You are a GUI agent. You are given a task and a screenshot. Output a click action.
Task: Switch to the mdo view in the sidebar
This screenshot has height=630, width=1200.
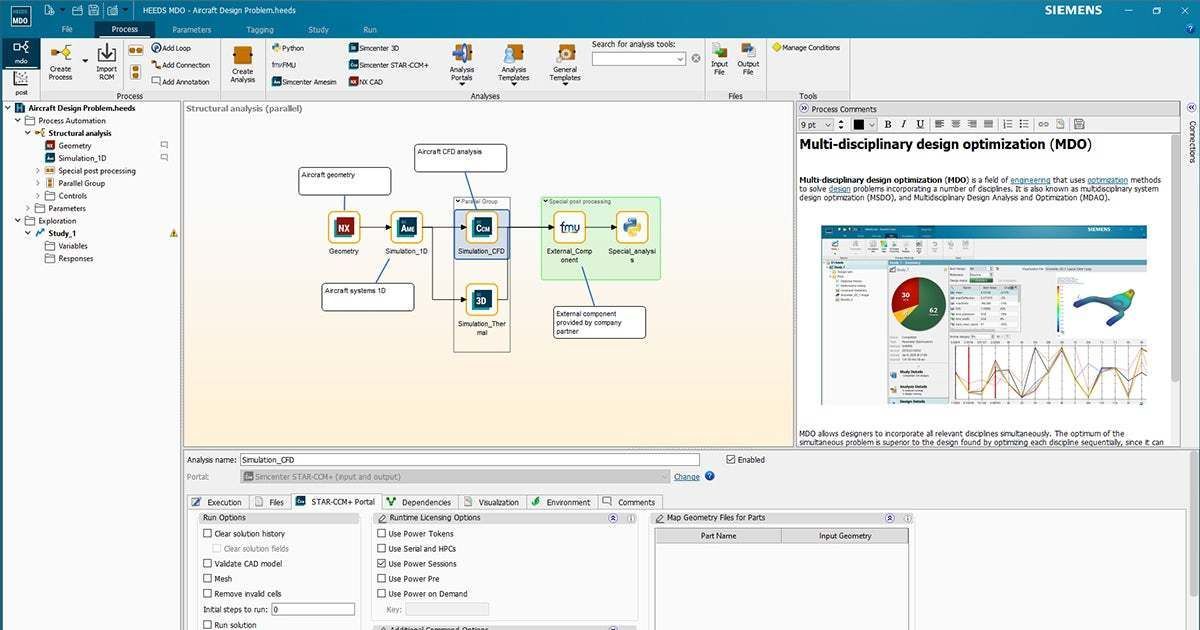click(20, 52)
